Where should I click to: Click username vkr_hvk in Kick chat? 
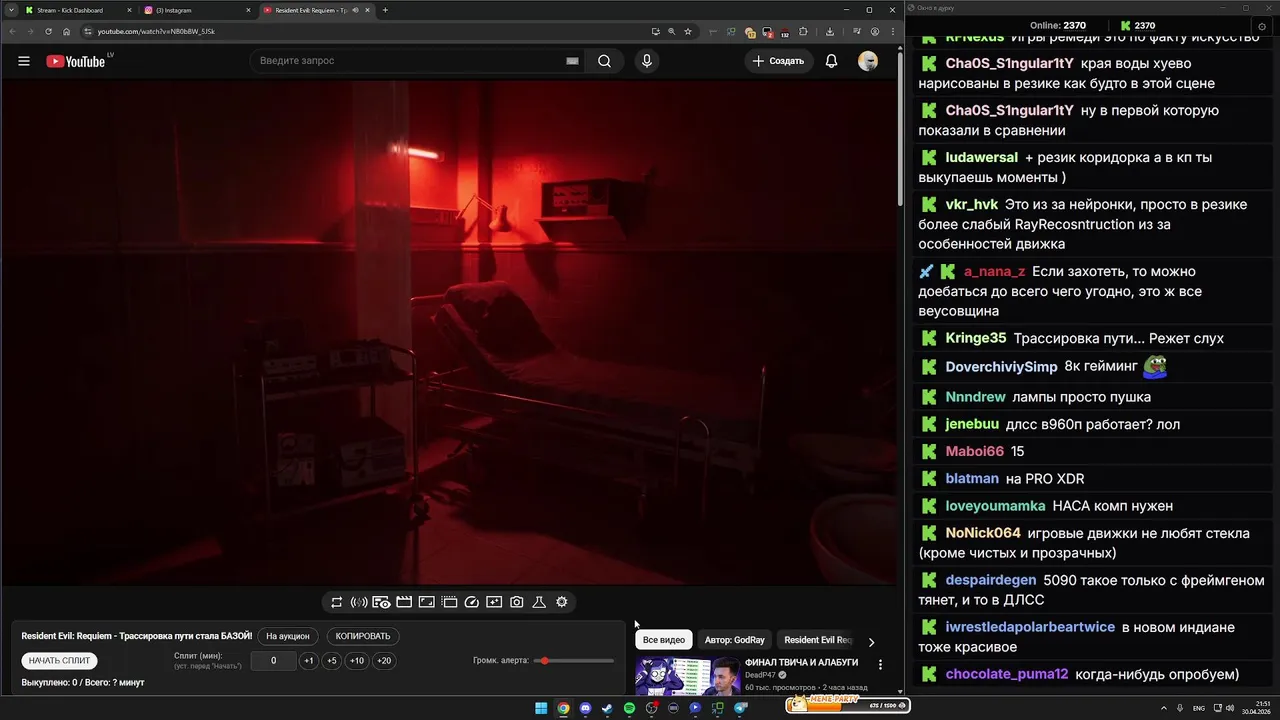(971, 204)
